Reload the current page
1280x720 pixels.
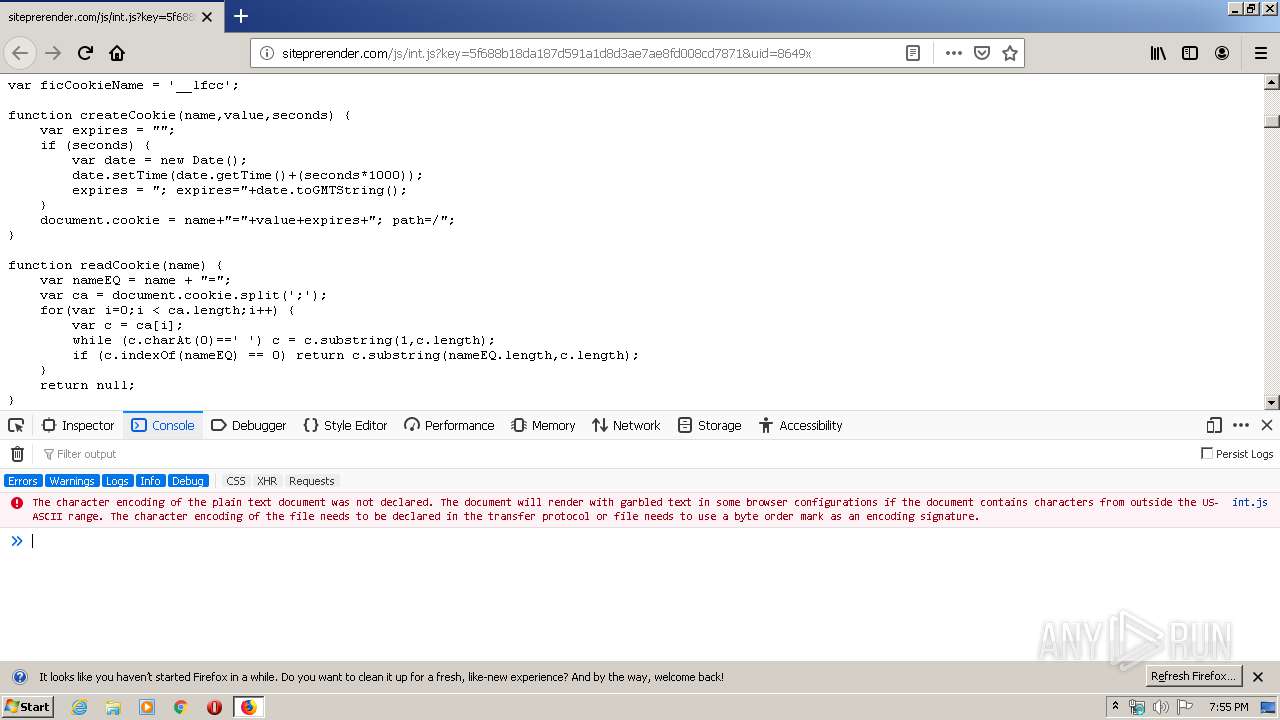click(85, 53)
